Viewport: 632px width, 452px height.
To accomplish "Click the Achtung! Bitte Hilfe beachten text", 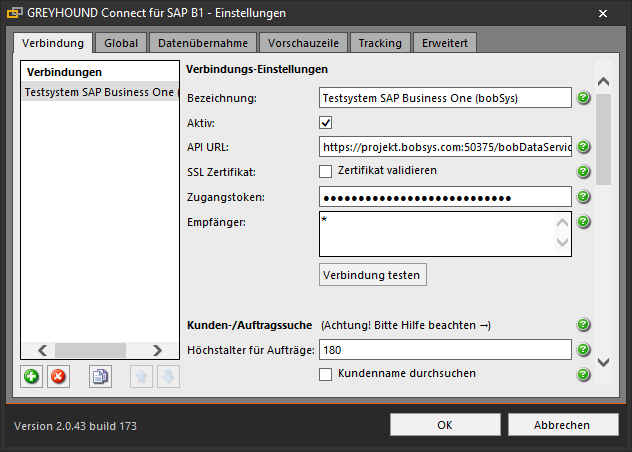I will [405, 325].
